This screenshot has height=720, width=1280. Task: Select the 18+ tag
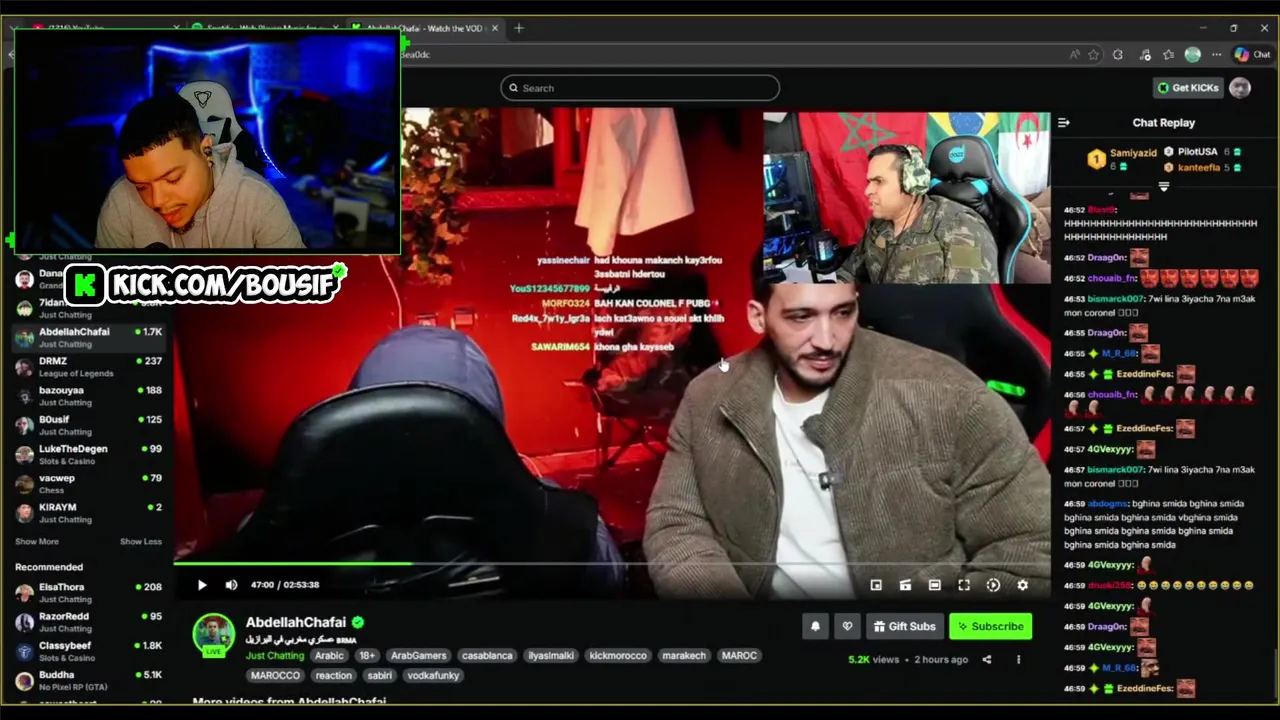pyautogui.click(x=367, y=656)
